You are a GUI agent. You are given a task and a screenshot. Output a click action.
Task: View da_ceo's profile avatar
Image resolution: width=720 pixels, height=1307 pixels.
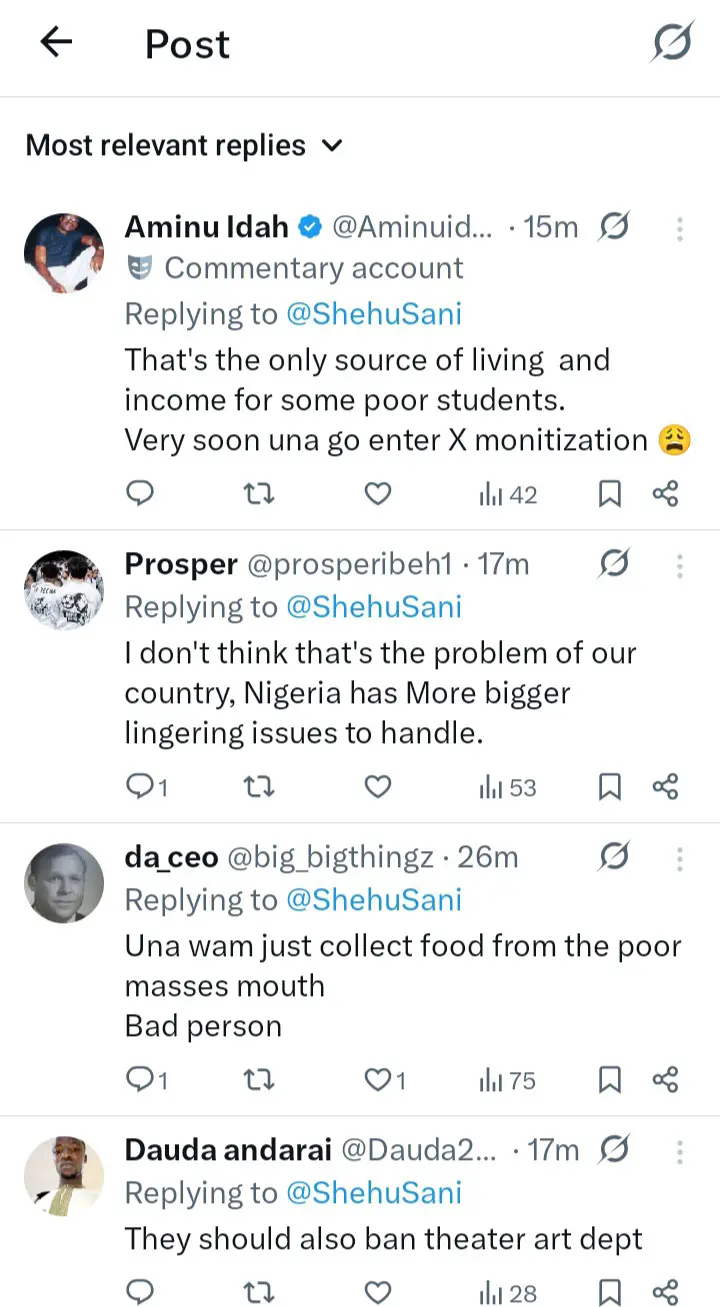pyautogui.click(x=64, y=883)
